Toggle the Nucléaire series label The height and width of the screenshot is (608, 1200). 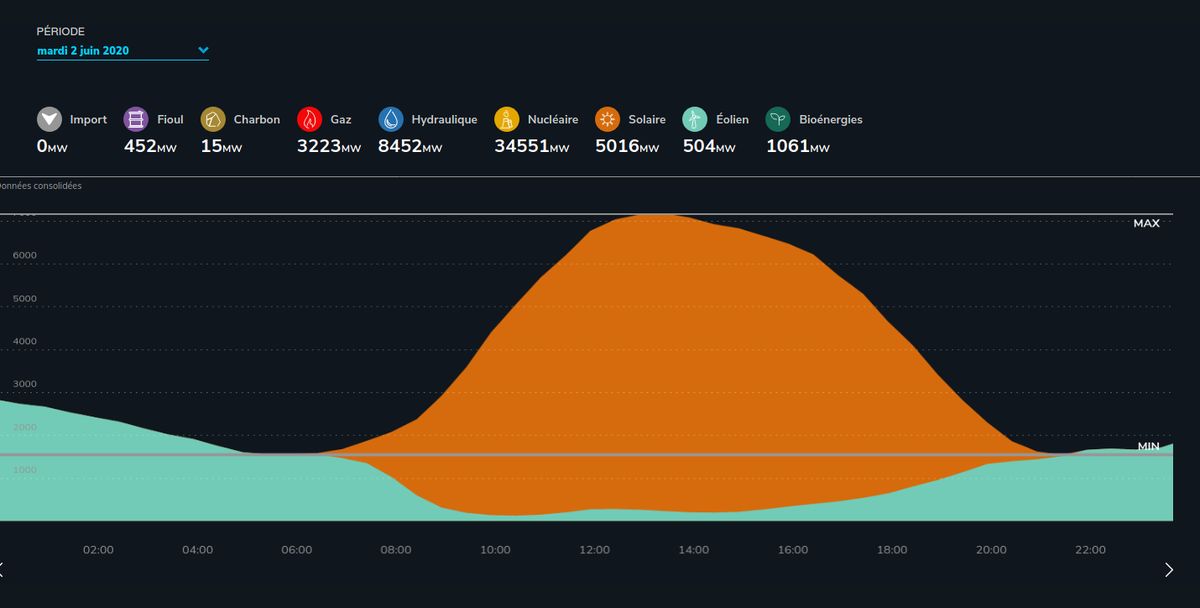(551, 120)
